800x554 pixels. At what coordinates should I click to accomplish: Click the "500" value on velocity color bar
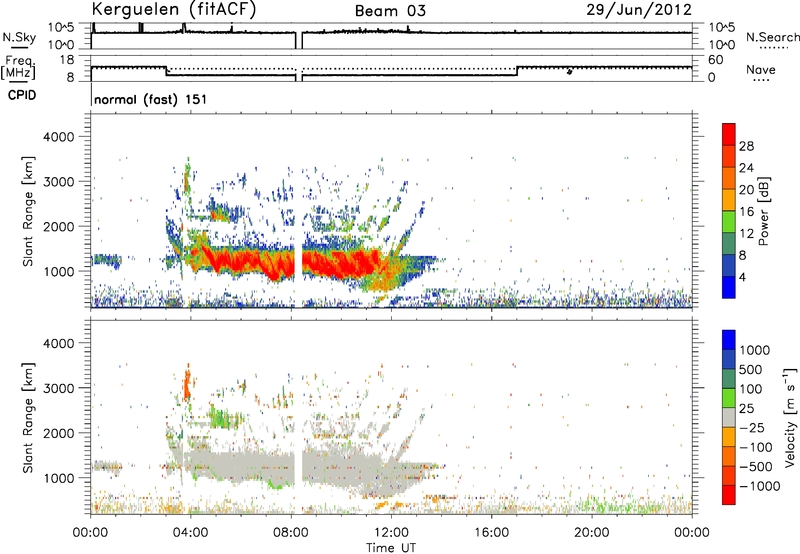point(751,370)
